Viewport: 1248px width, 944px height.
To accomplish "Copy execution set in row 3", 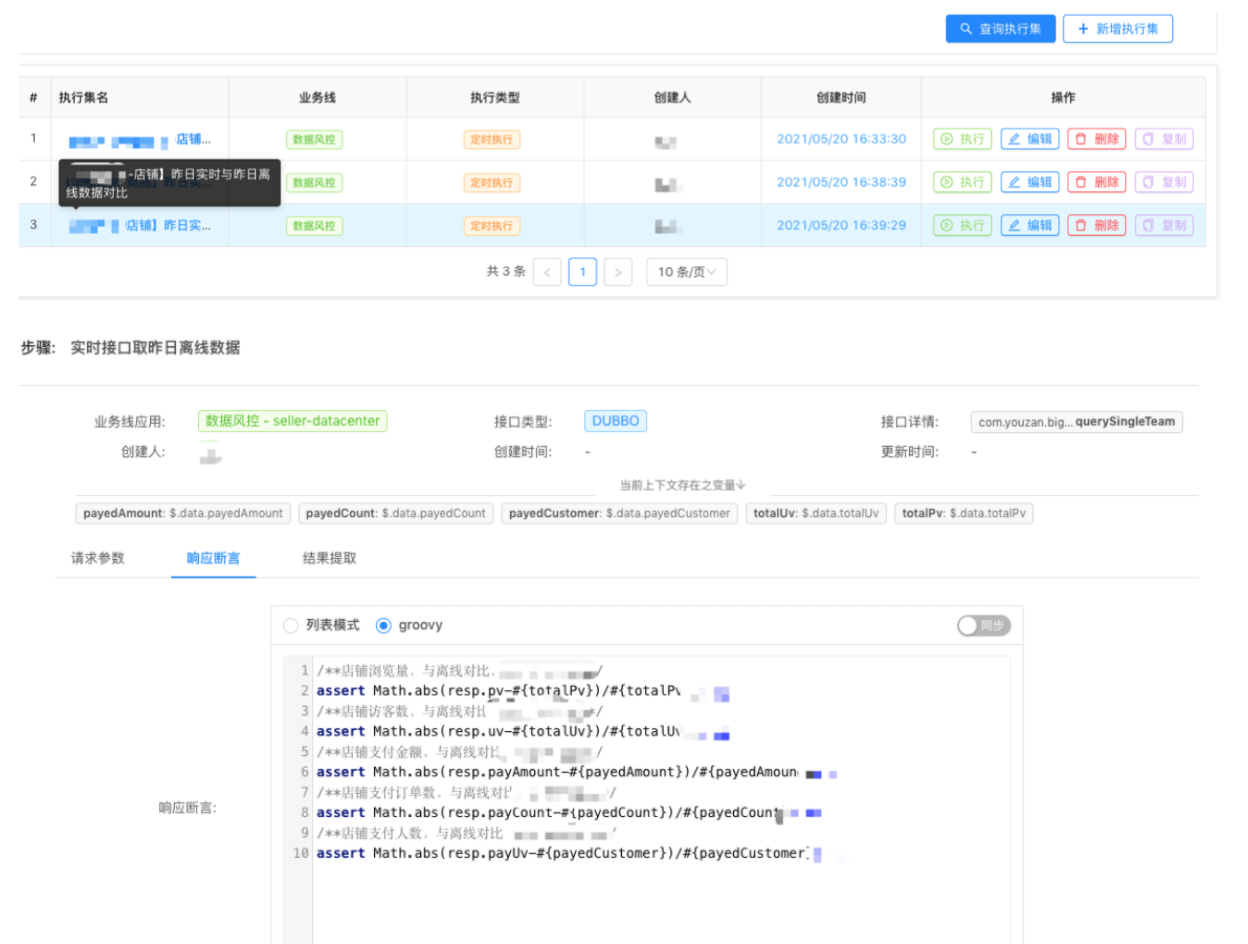I will [x=1164, y=225].
